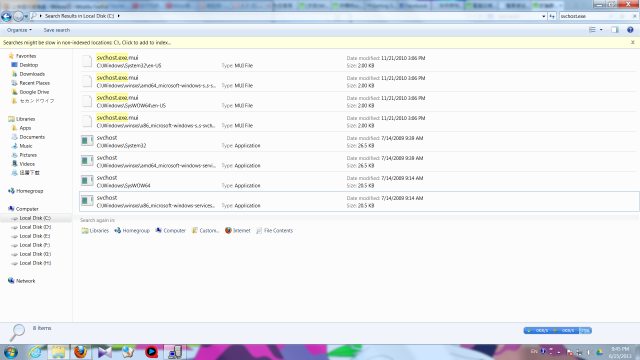640x360 pixels.
Task: Open the Organize menu
Action: coord(19,30)
